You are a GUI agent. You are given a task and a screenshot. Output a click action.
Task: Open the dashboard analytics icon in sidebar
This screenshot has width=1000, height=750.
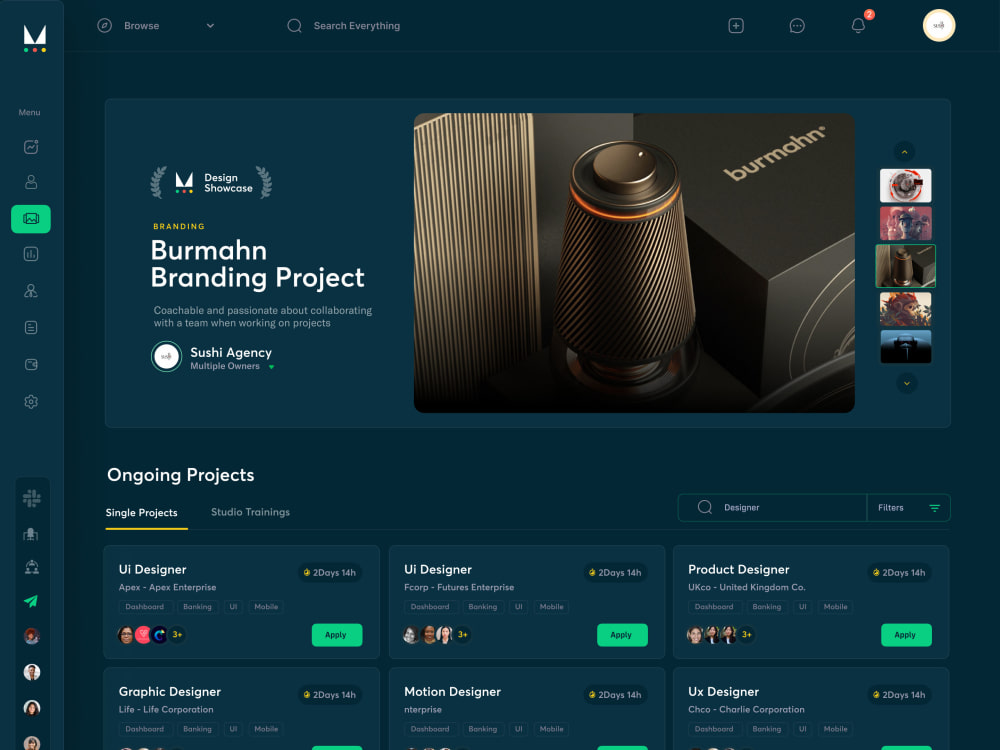(31, 146)
